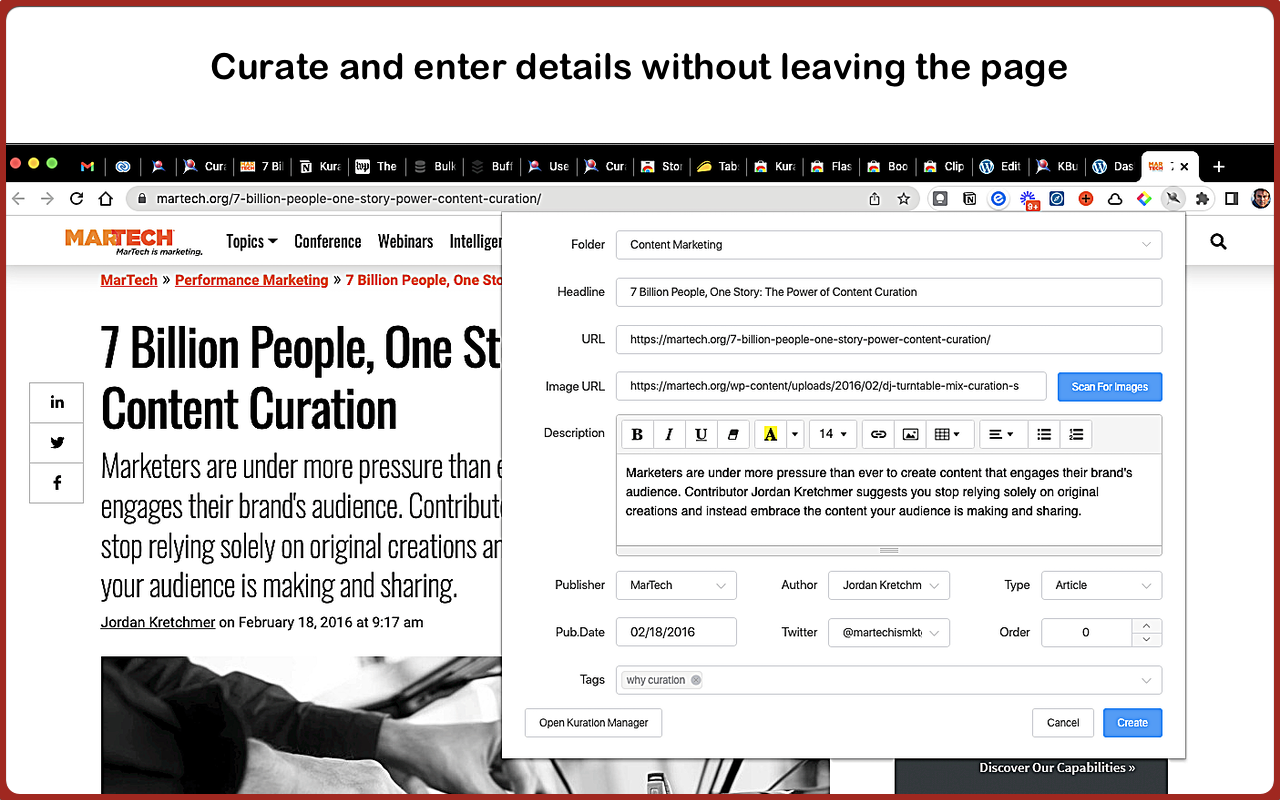Click the Pub.Date field 02/18/2016

click(x=676, y=632)
